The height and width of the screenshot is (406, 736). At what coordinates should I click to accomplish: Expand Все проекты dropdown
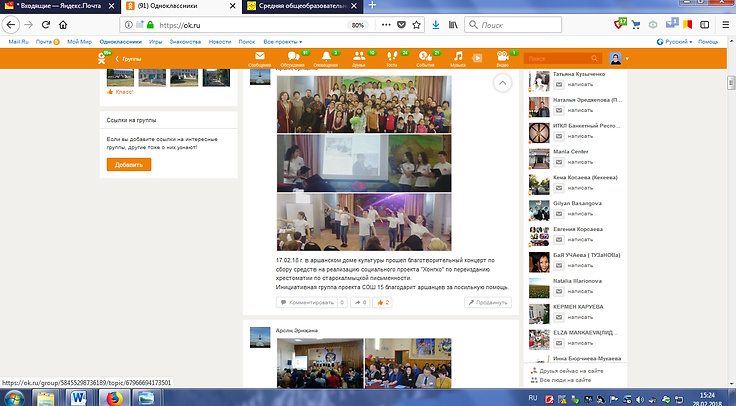point(283,42)
